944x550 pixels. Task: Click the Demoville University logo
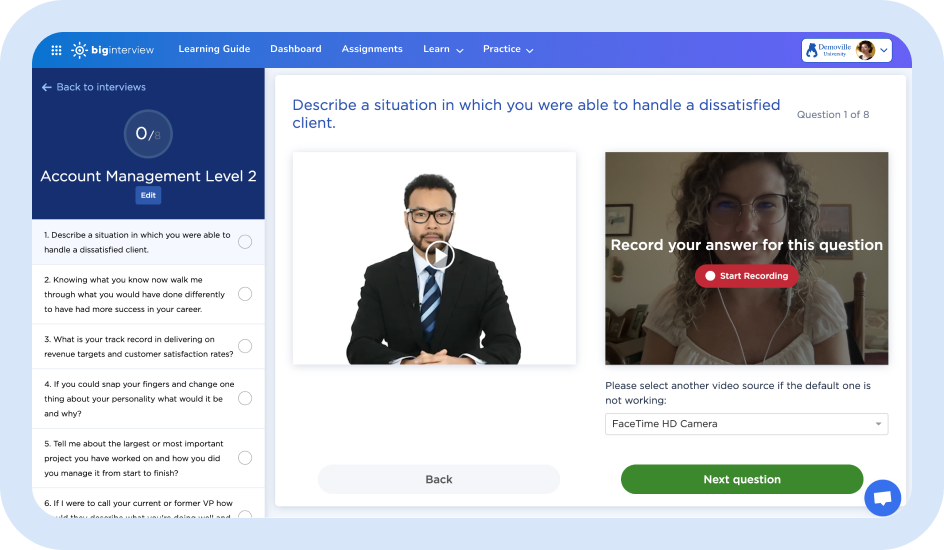(828, 50)
